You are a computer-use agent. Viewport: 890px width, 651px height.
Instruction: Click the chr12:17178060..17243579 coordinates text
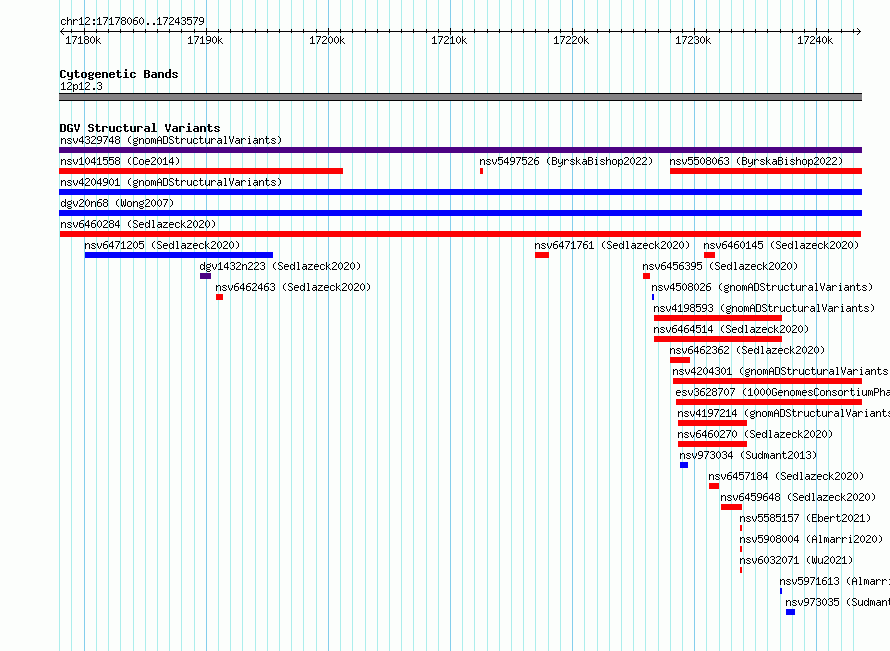click(x=132, y=21)
